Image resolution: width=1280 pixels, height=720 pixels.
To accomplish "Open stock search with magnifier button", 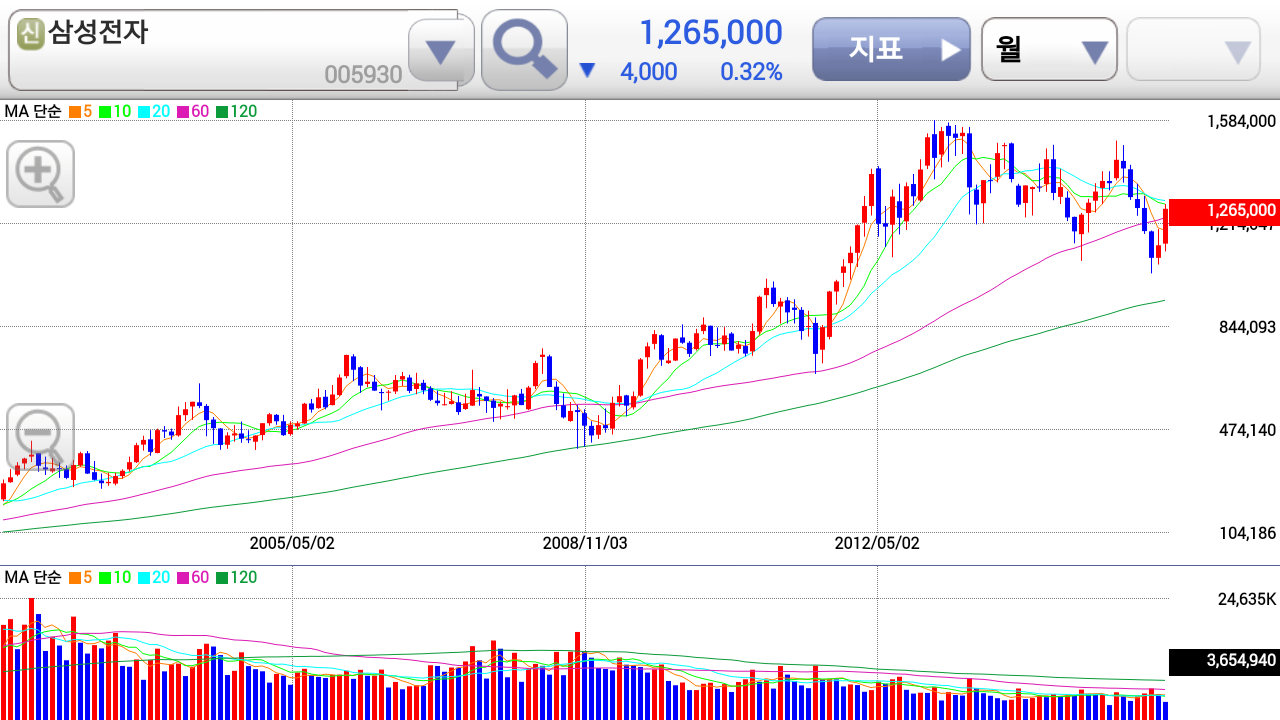I will point(524,50).
